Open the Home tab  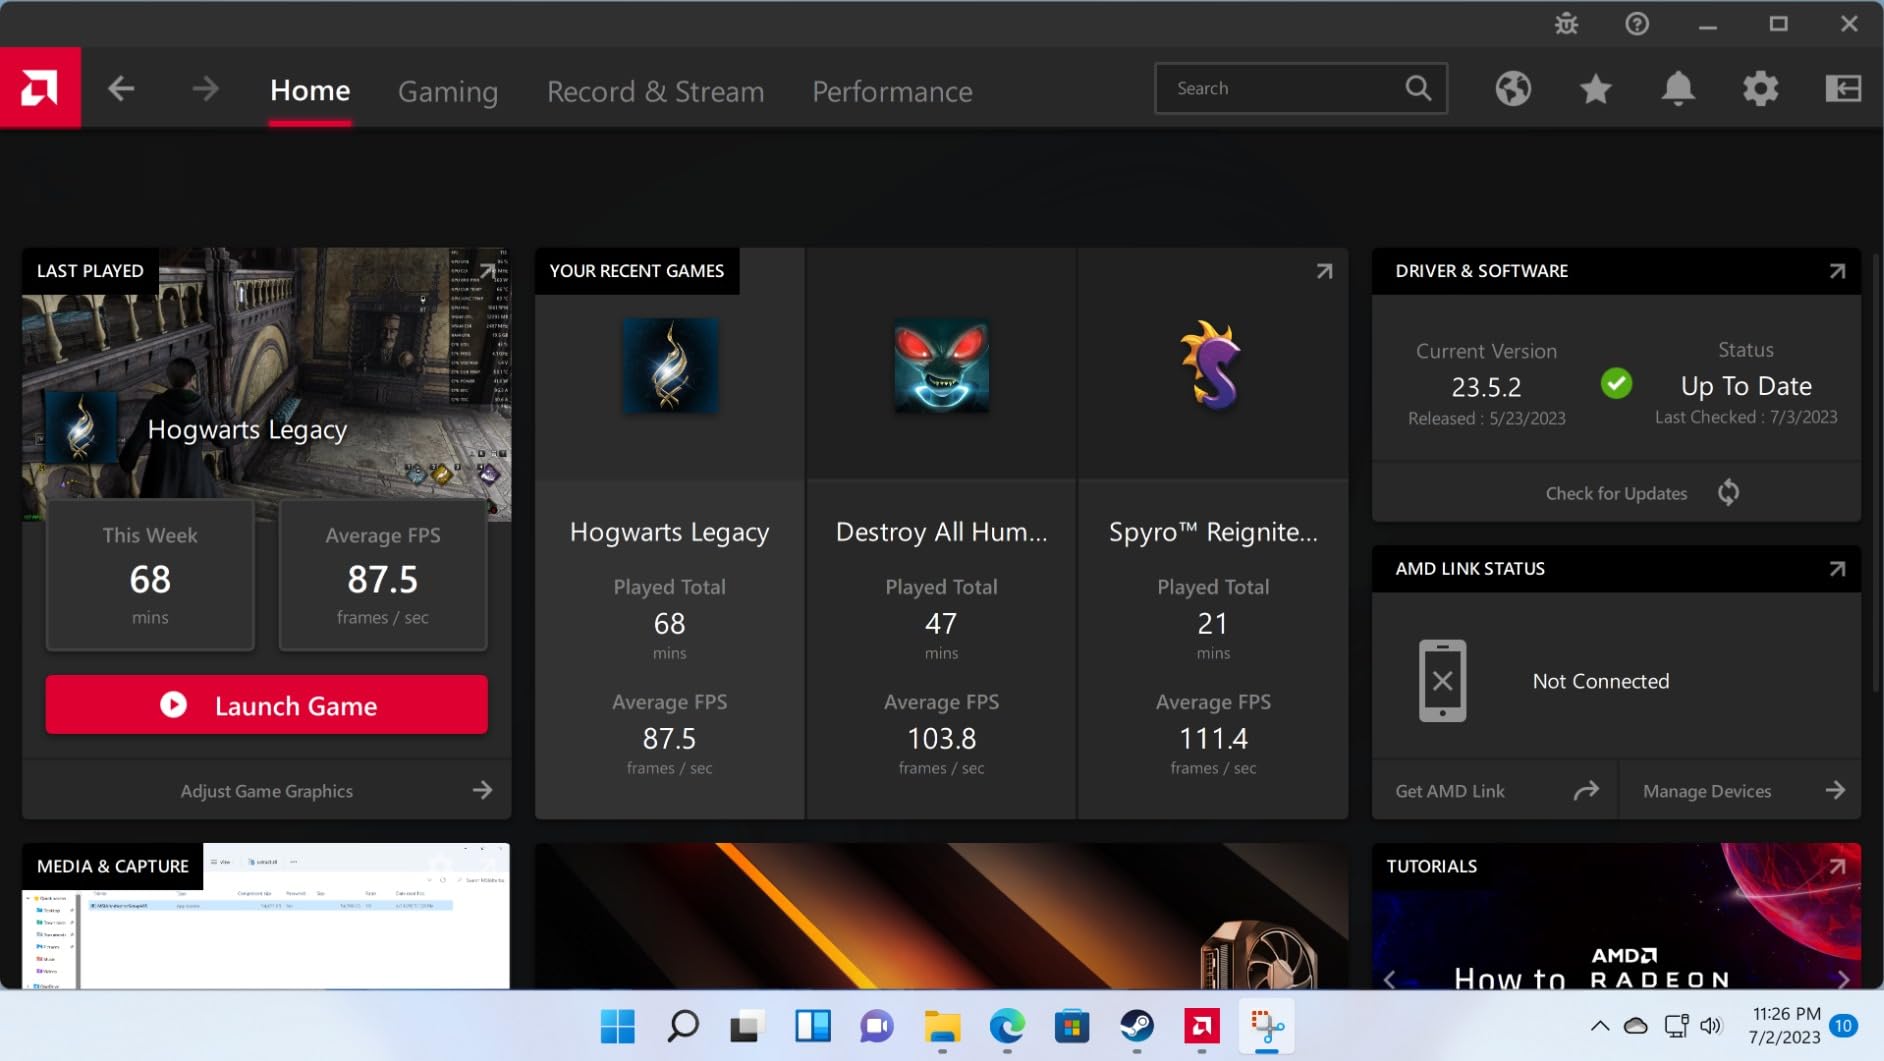coord(310,91)
